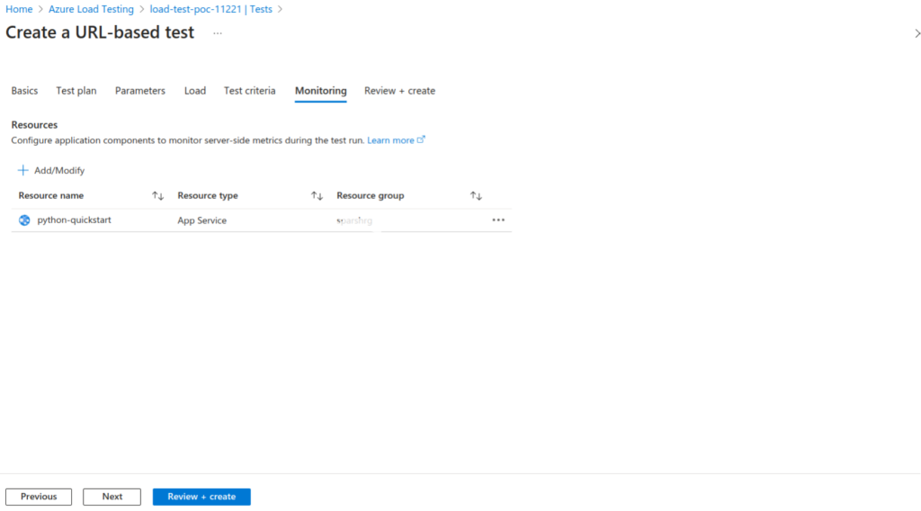Switch to the Test plan tab
Image resolution: width=921 pixels, height=511 pixels.
pyautogui.click(x=76, y=90)
